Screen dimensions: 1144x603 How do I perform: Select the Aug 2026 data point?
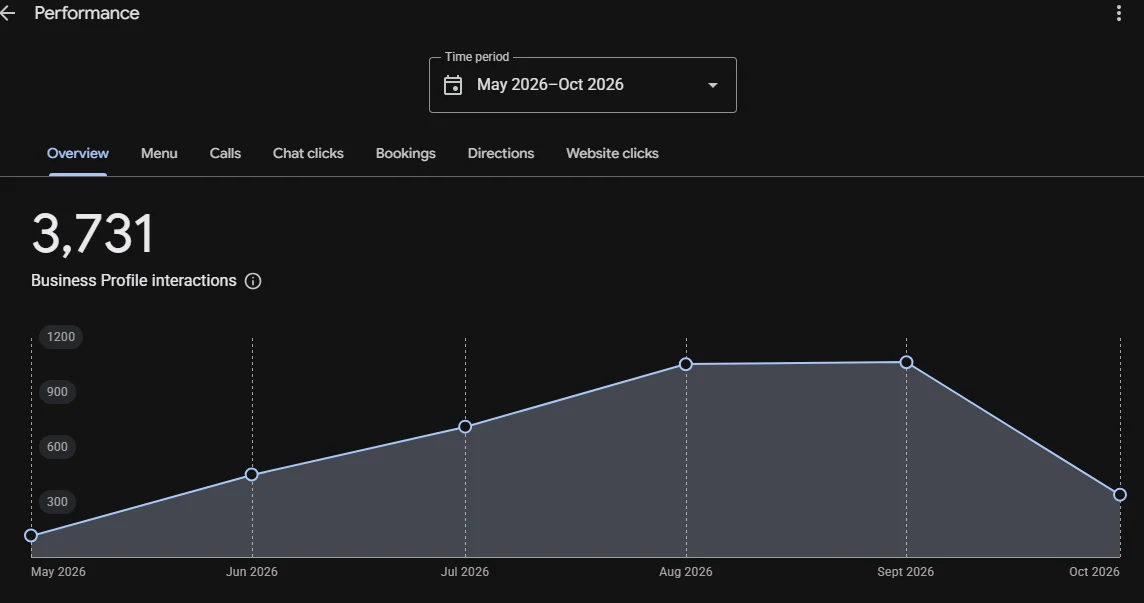click(686, 364)
